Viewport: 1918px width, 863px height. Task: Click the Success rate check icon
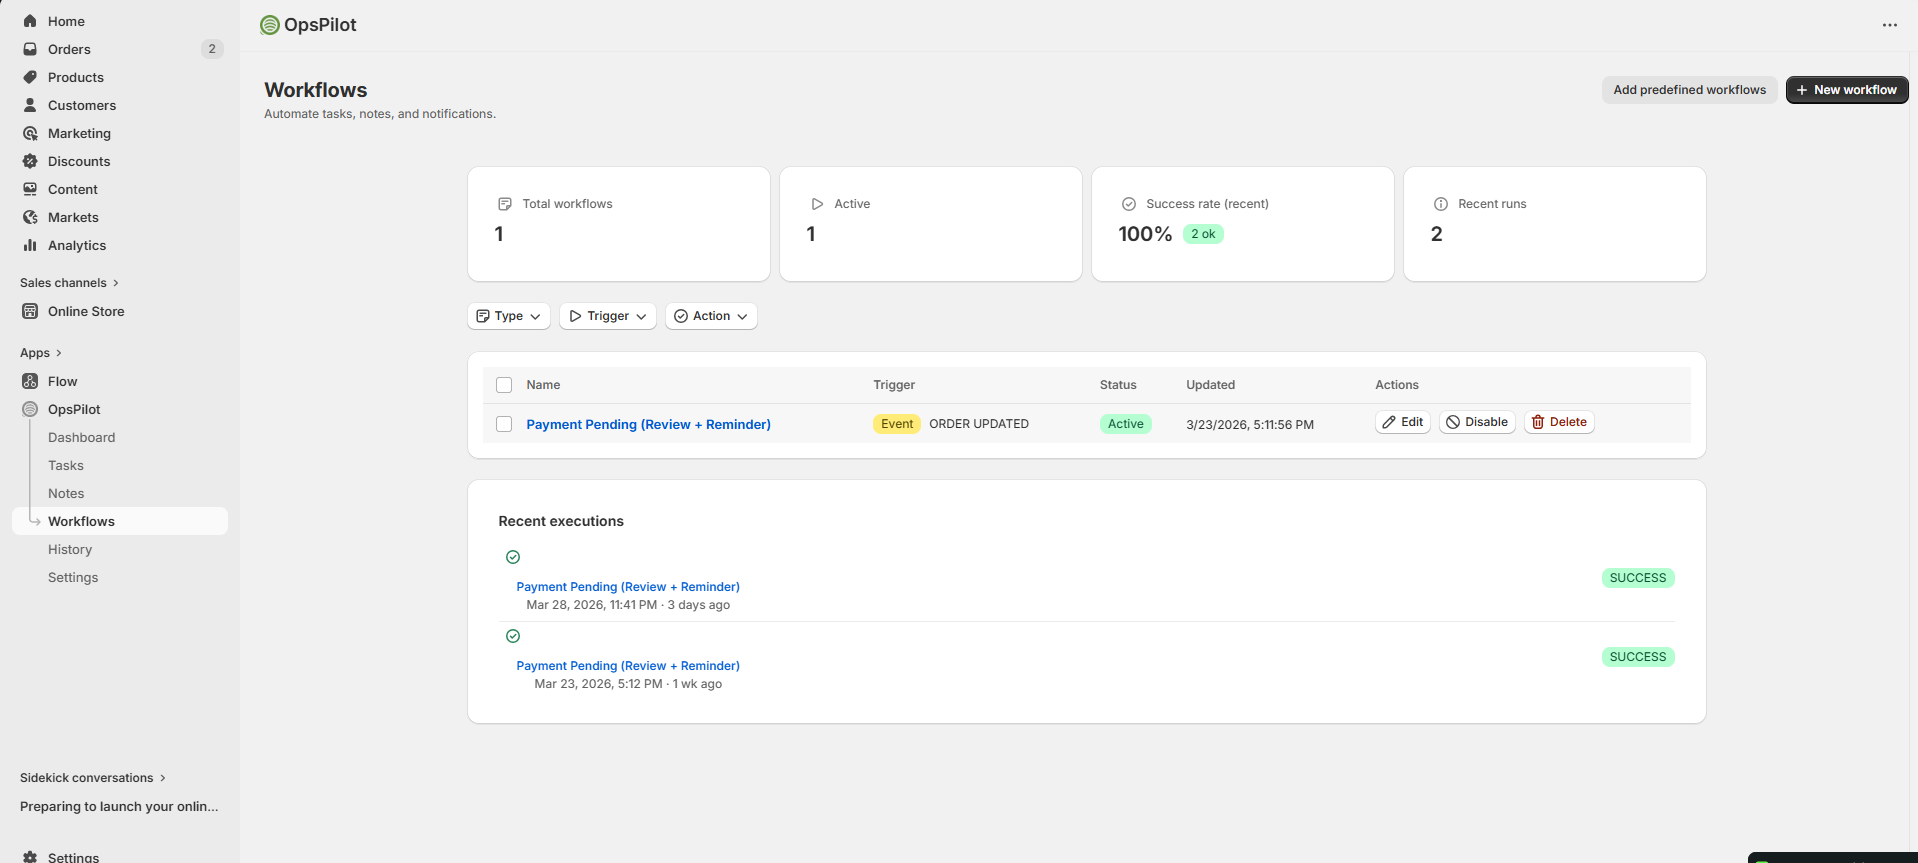click(1129, 204)
